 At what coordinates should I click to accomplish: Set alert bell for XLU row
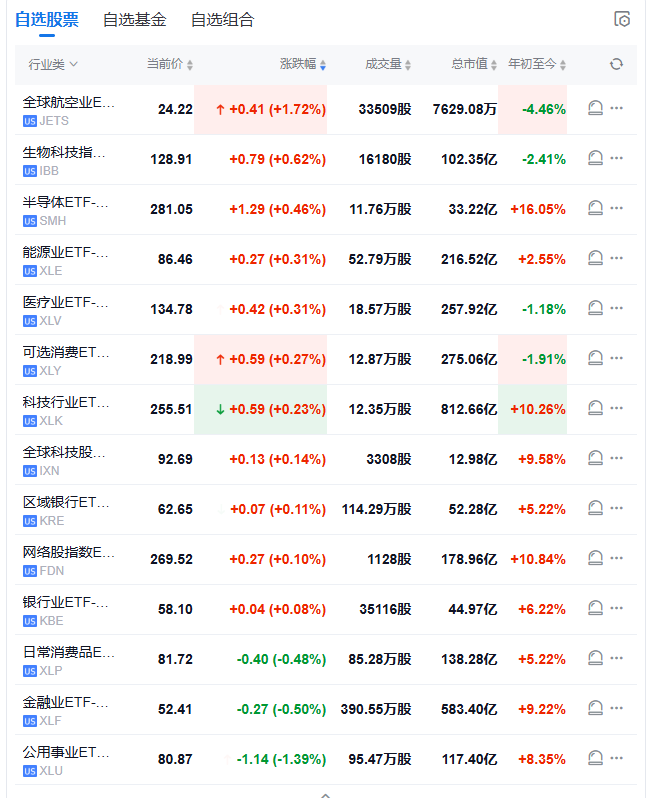(596, 758)
